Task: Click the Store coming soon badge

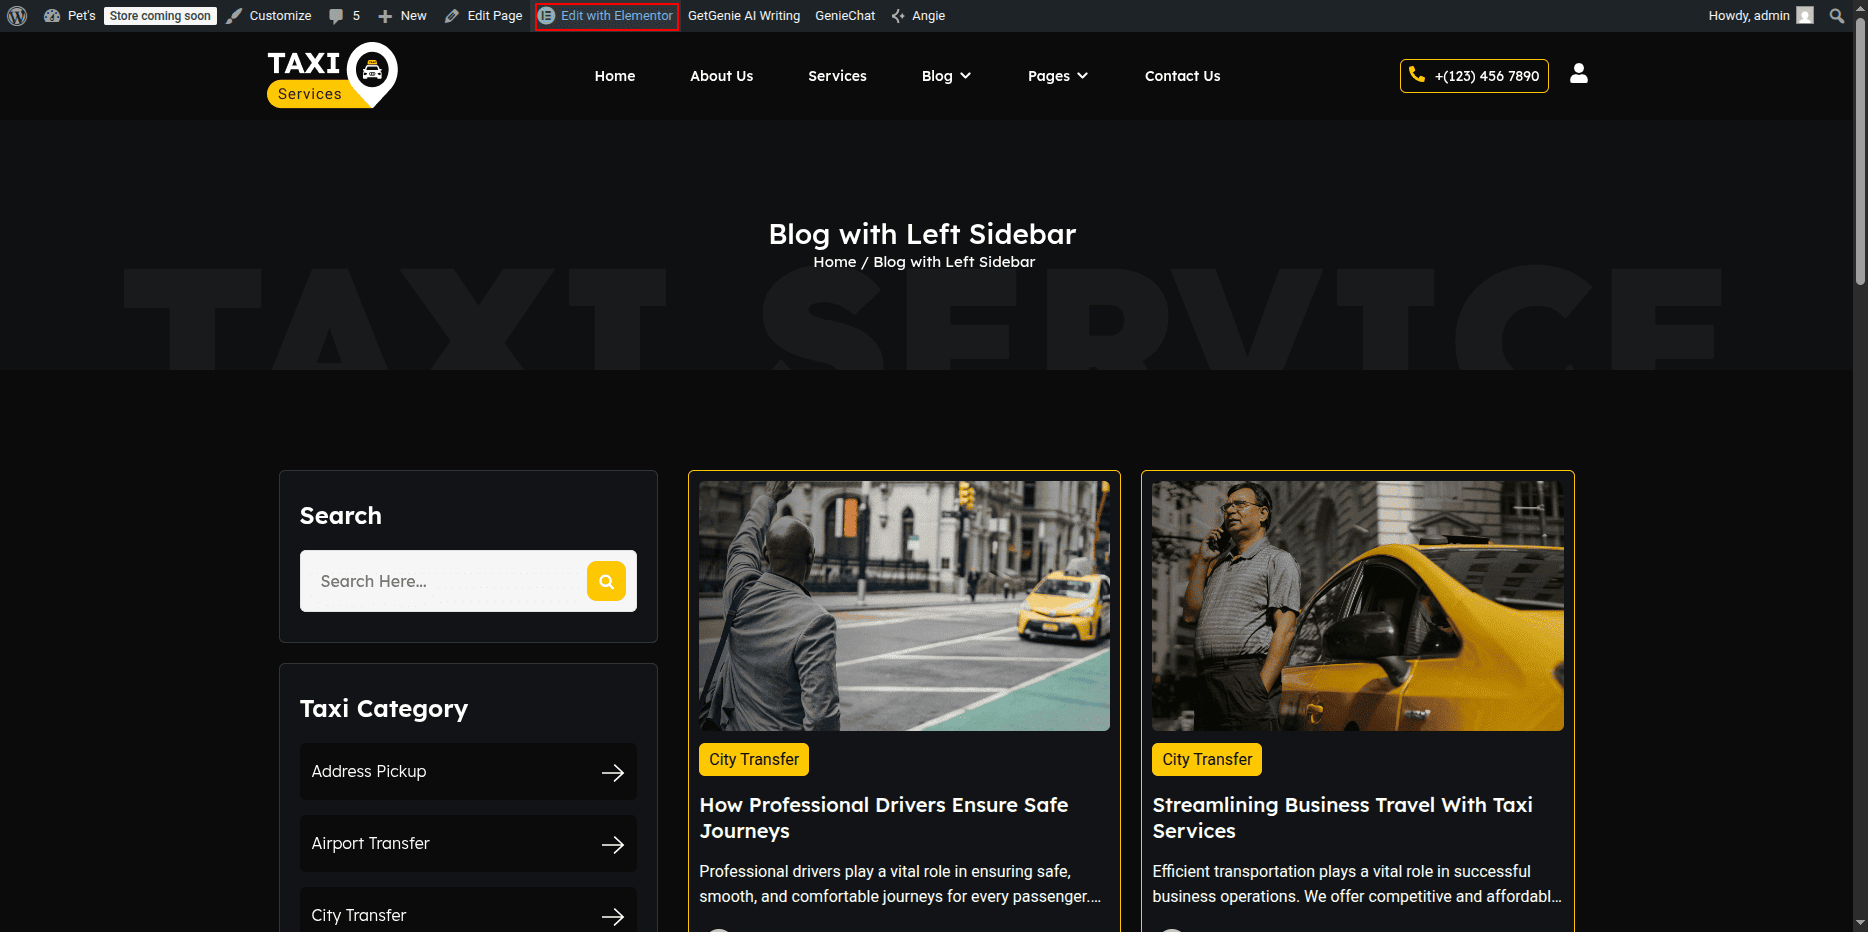Action: click(x=160, y=16)
